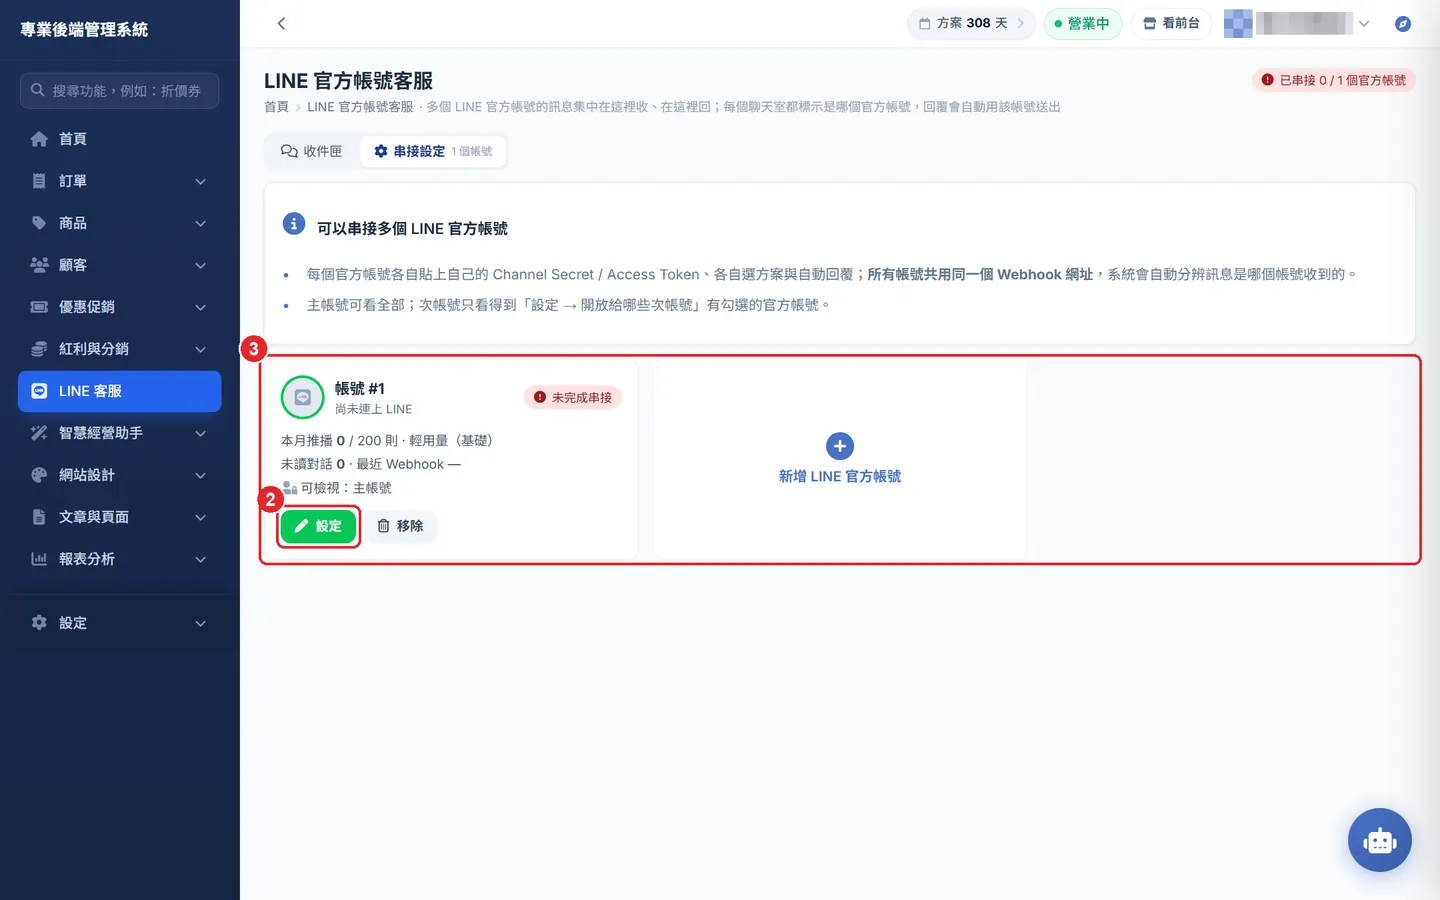
Task: Click the 訂單 orders icon in sidebar
Action: coord(39,181)
